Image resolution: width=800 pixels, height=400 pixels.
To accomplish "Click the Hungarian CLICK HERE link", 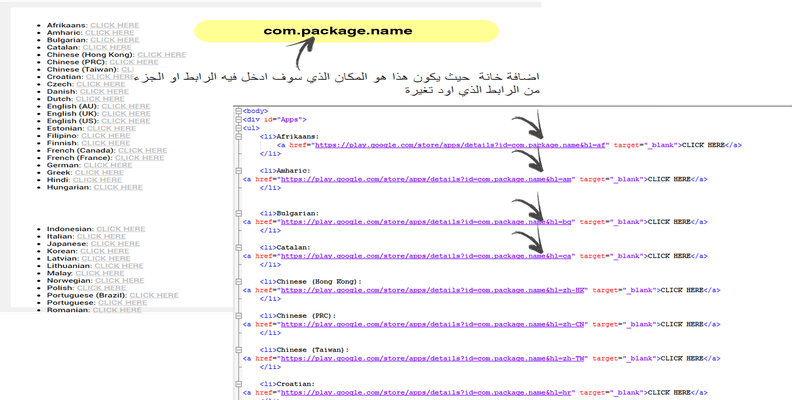I will tap(118, 188).
